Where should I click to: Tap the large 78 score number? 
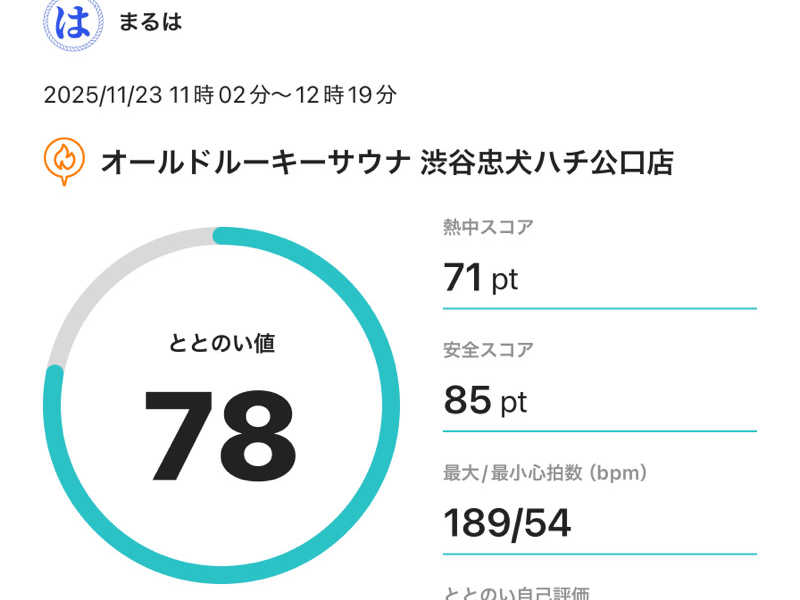click(221, 435)
